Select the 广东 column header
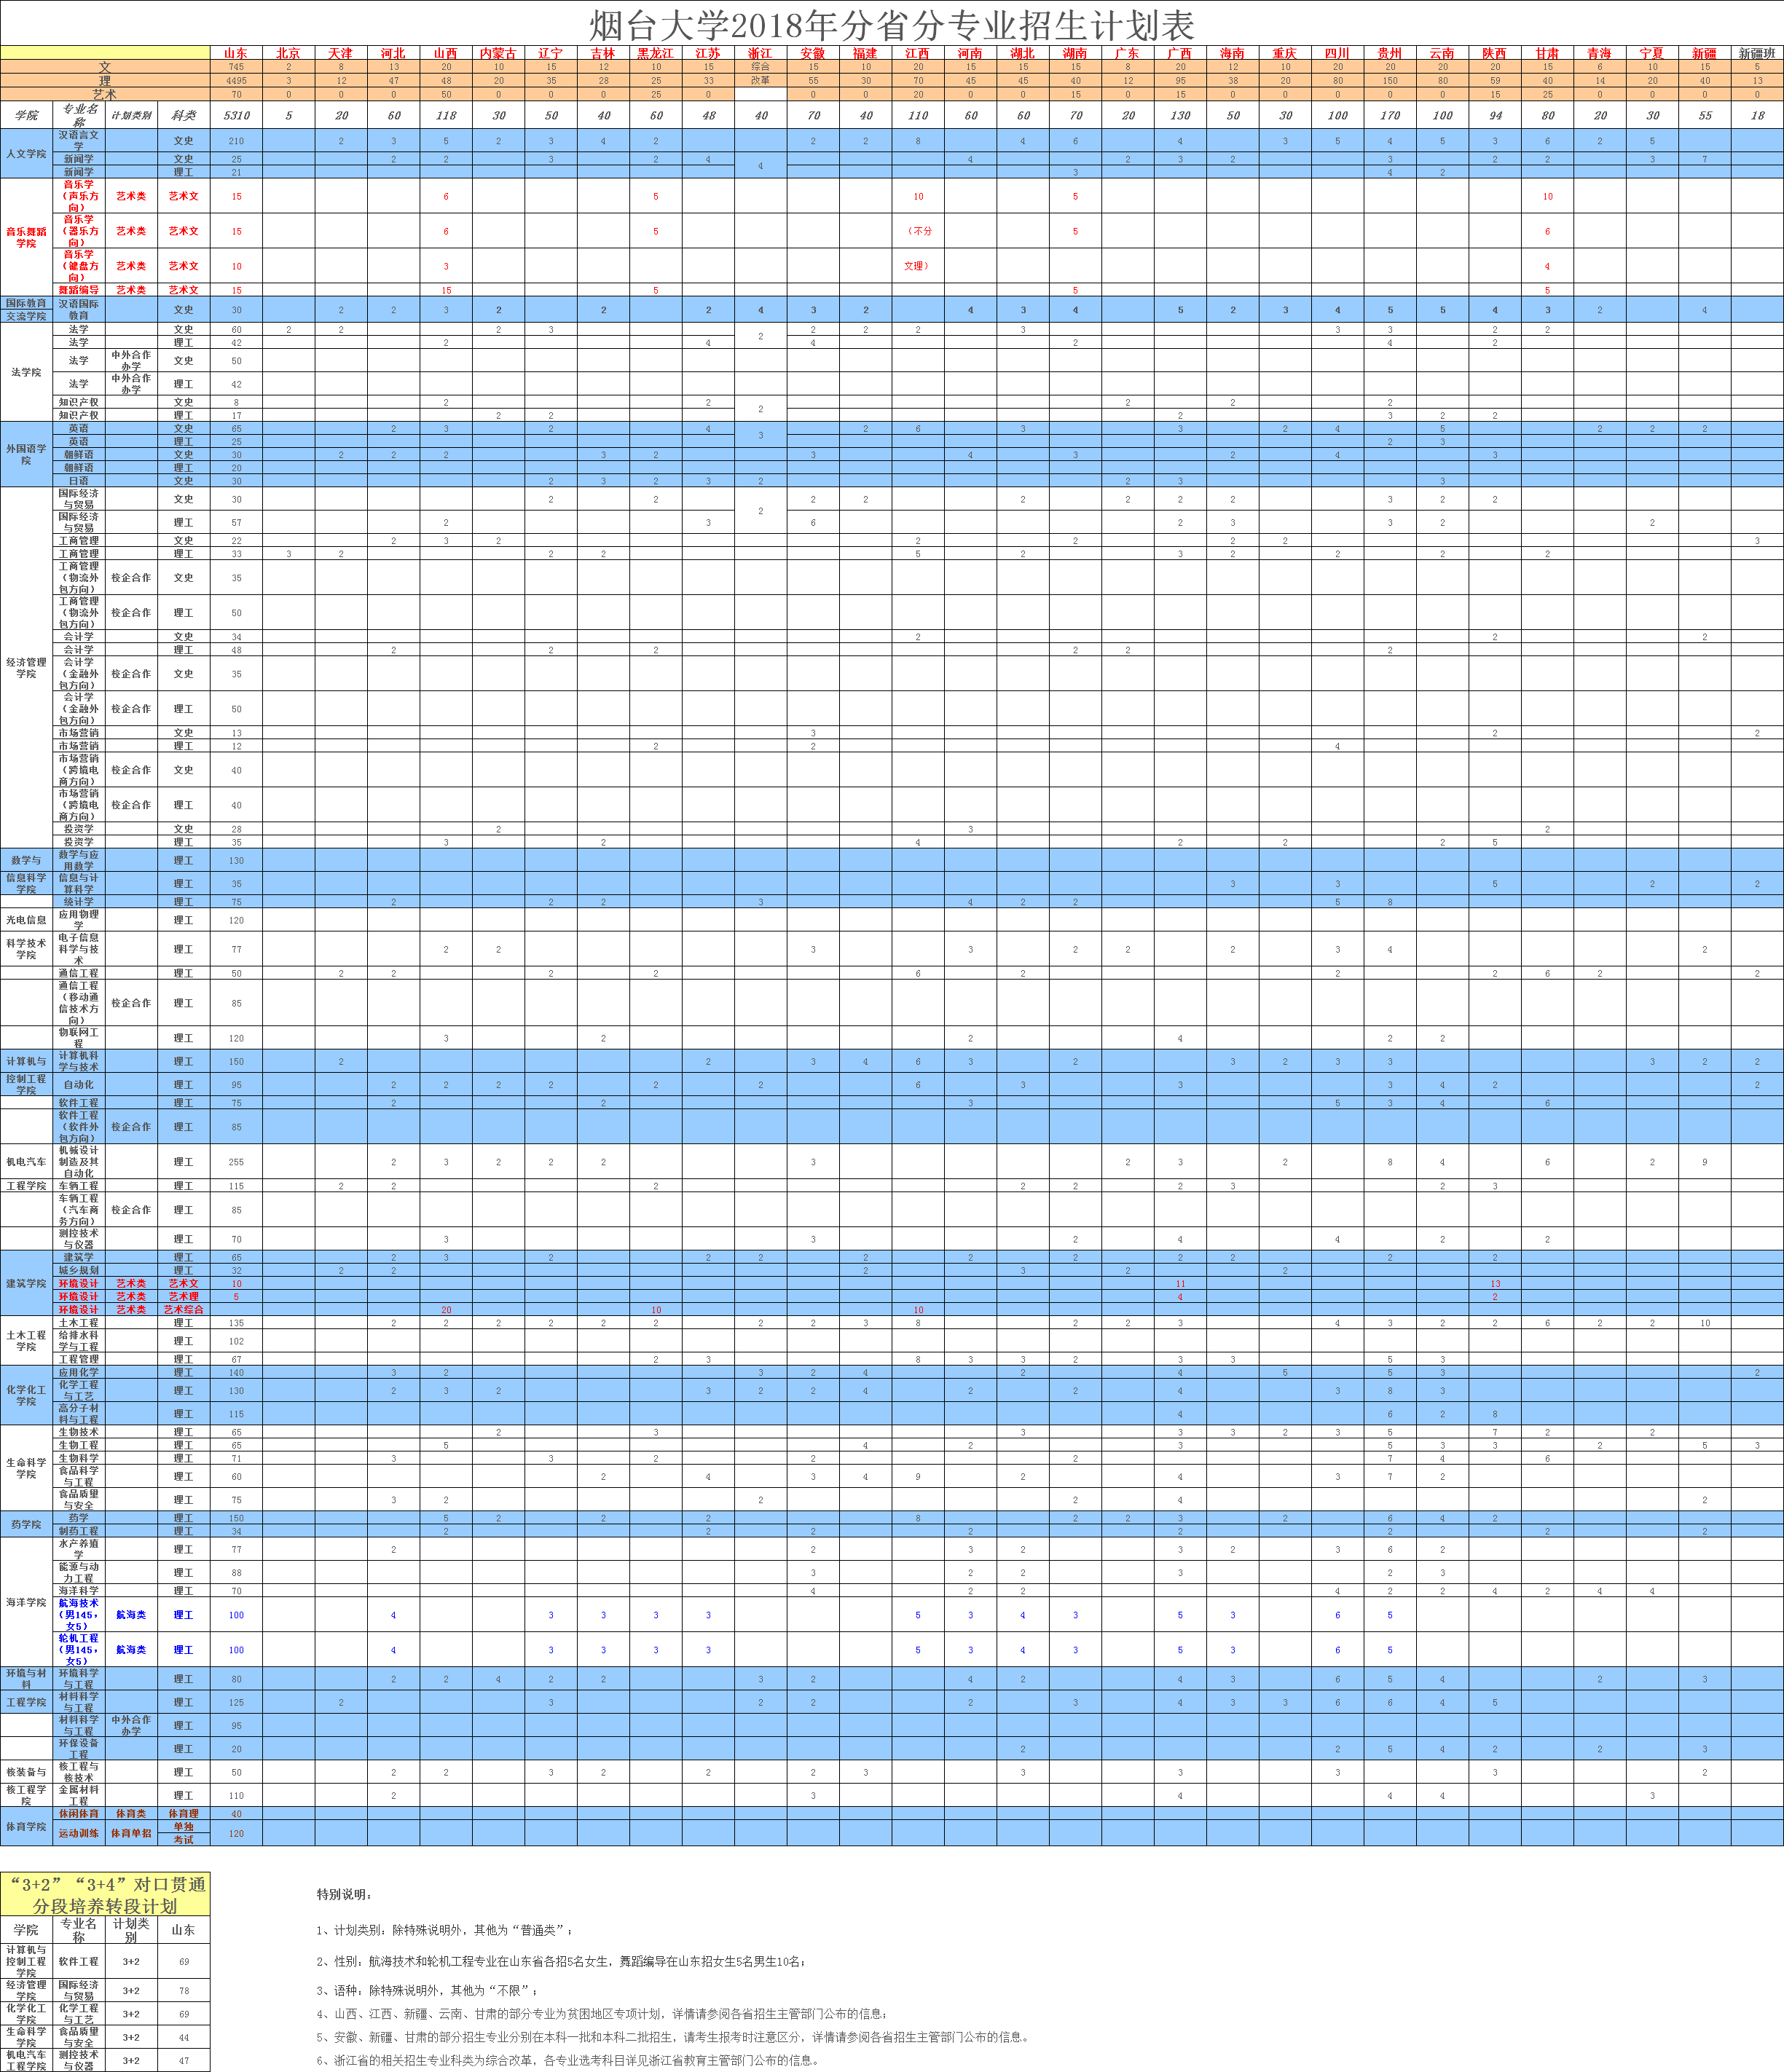 [1127, 53]
